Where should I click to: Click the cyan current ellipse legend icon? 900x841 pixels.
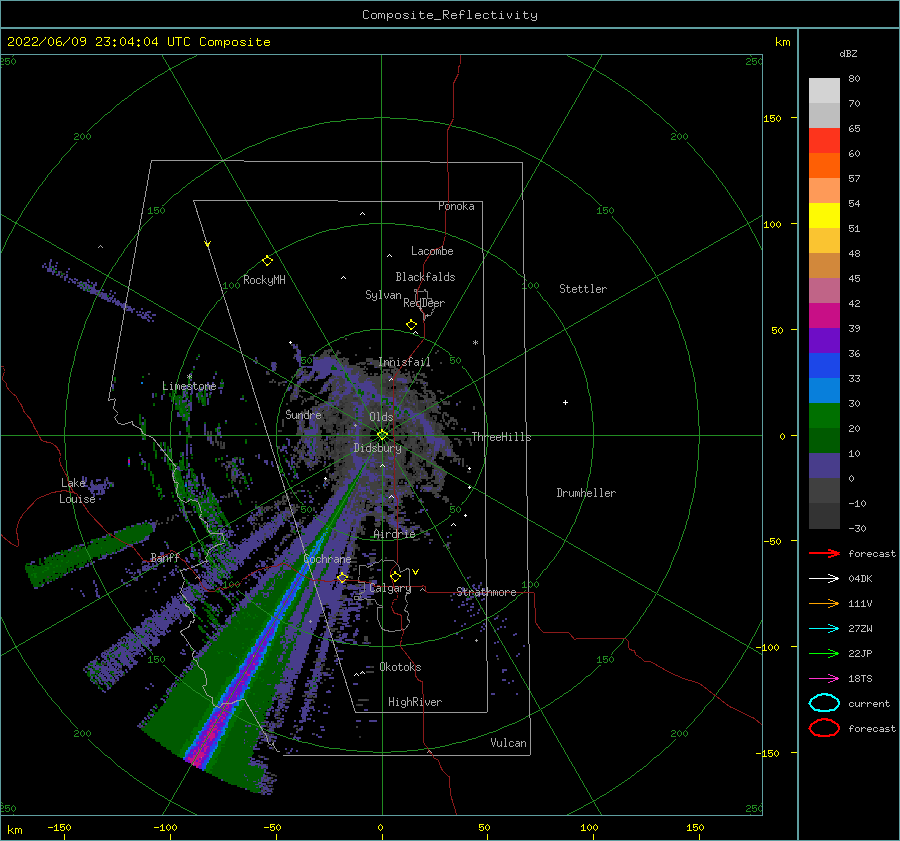(x=824, y=703)
